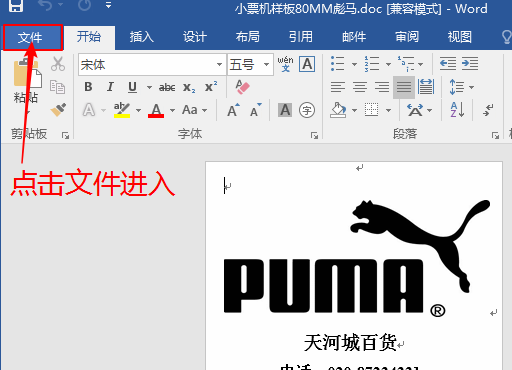Open the 五号 font size dropdown

(x=266, y=64)
